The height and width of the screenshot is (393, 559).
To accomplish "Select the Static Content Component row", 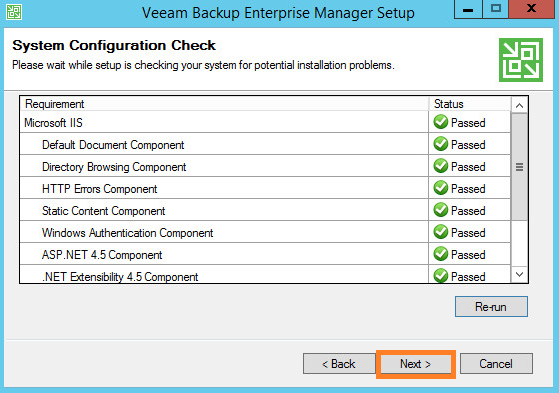I will point(265,210).
